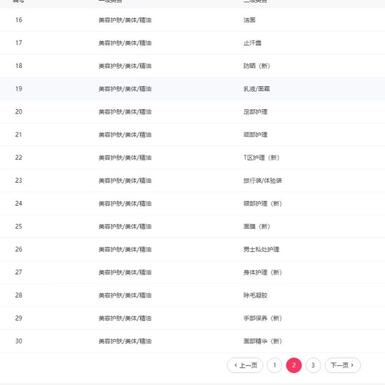The image size is (385, 385).
Task: Click row 24 second-level category entry
Action: [263, 204]
